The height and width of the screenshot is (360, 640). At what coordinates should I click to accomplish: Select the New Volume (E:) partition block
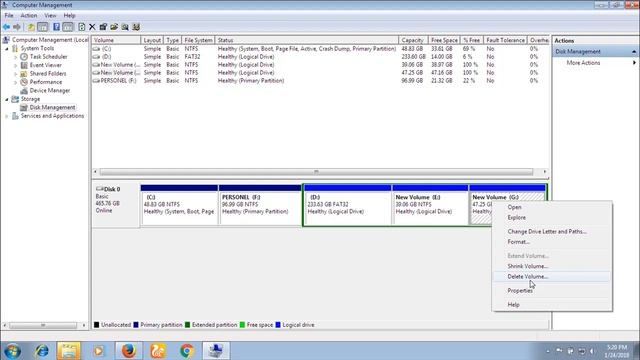pyautogui.click(x=430, y=204)
